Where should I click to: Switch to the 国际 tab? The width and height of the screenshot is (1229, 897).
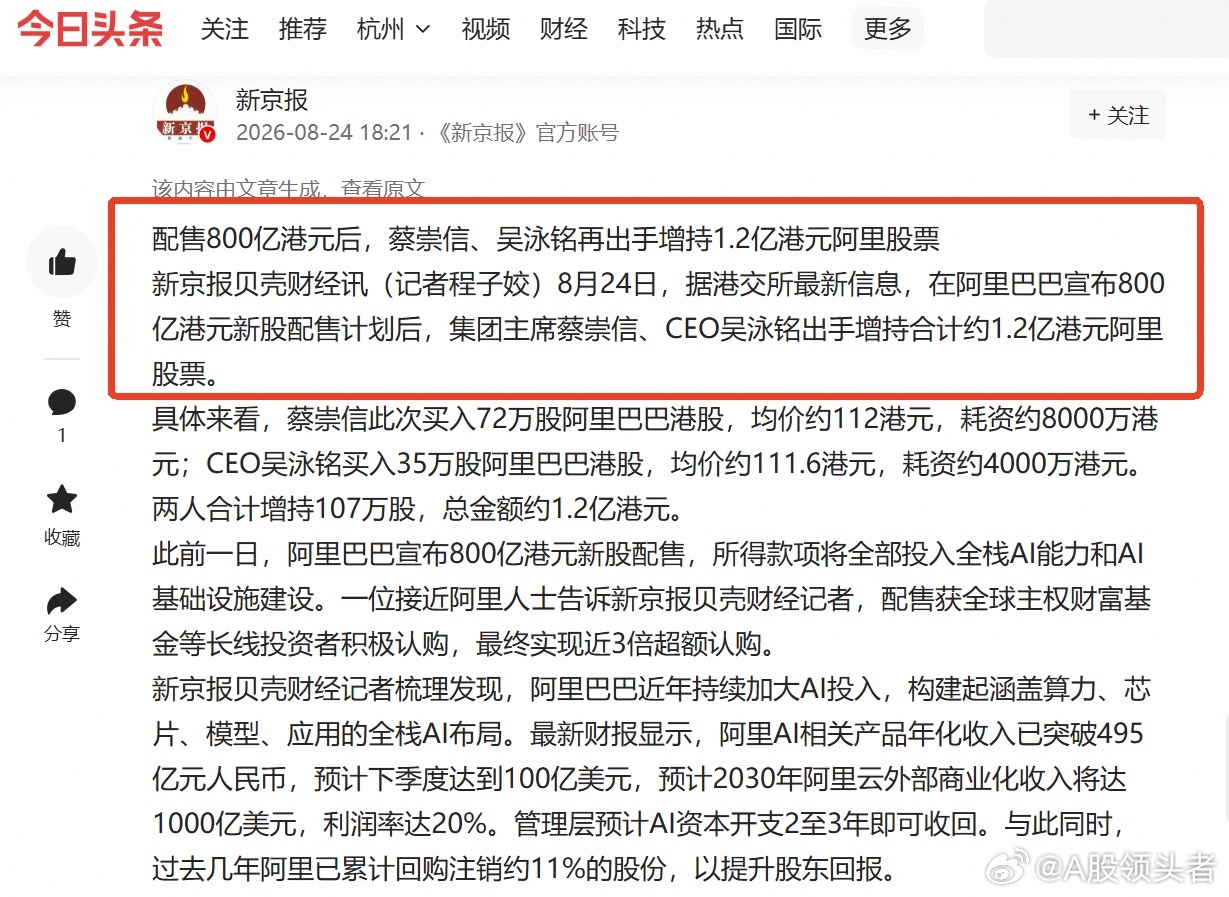tap(798, 29)
